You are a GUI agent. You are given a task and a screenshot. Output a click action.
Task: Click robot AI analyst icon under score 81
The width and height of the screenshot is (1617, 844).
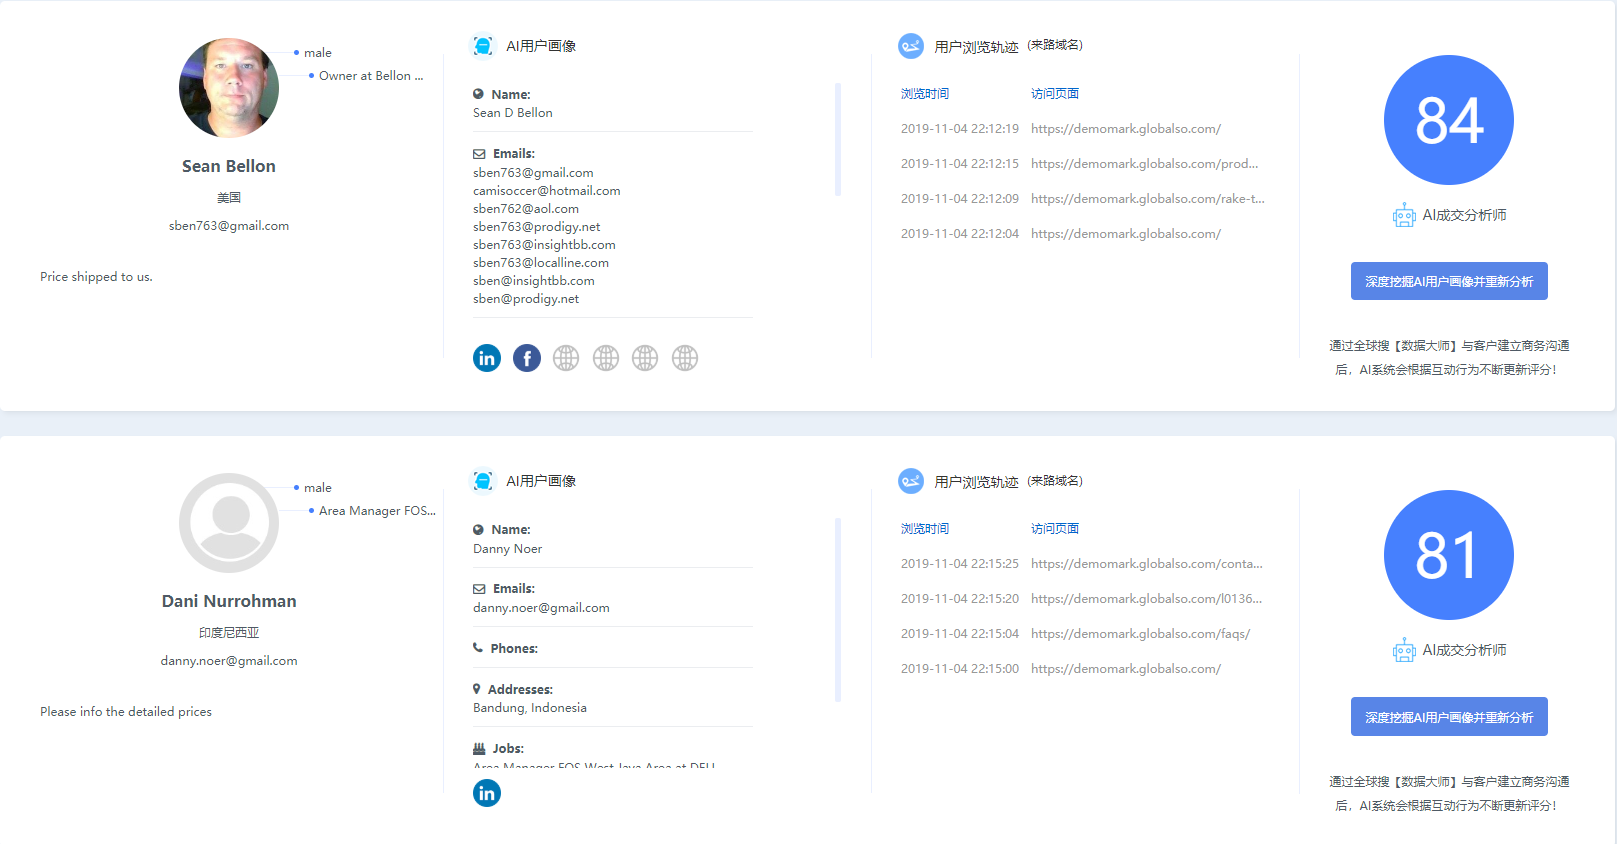[x=1404, y=651]
